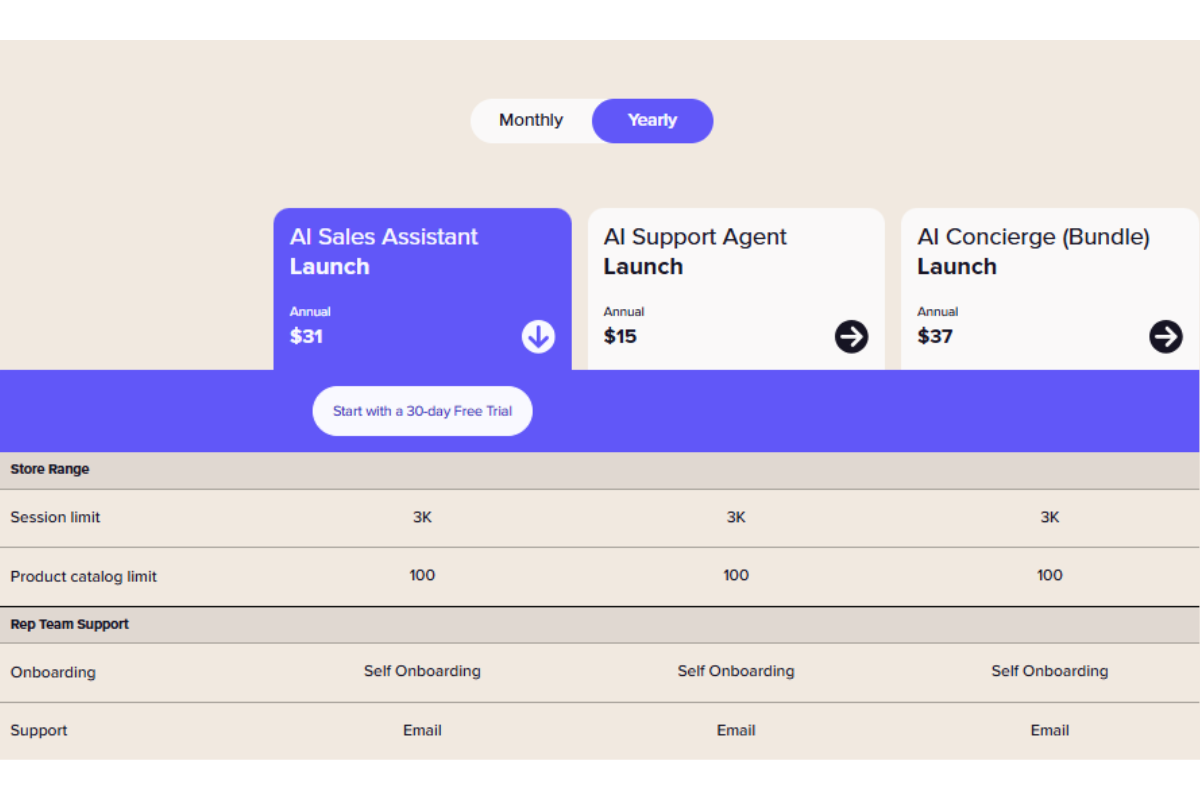Switch billing to Monthly
1200x800 pixels.
coord(531,120)
